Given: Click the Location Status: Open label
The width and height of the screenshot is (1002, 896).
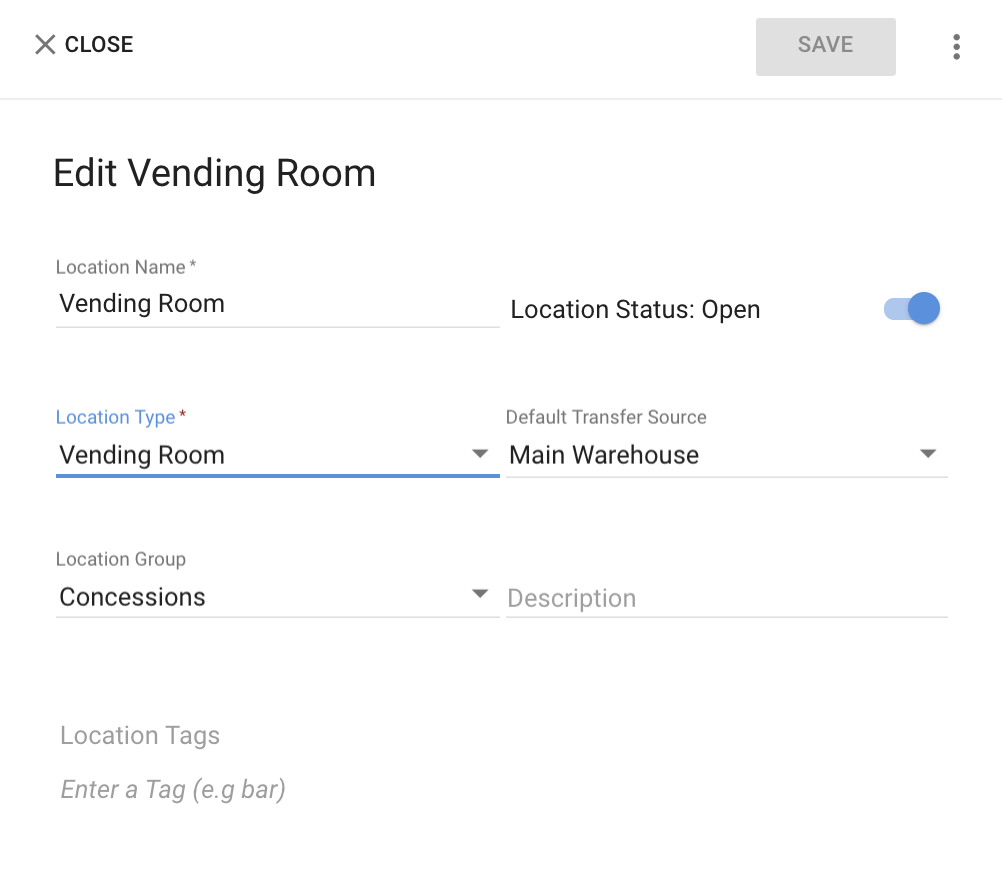Looking at the screenshot, I should (x=635, y=310).
